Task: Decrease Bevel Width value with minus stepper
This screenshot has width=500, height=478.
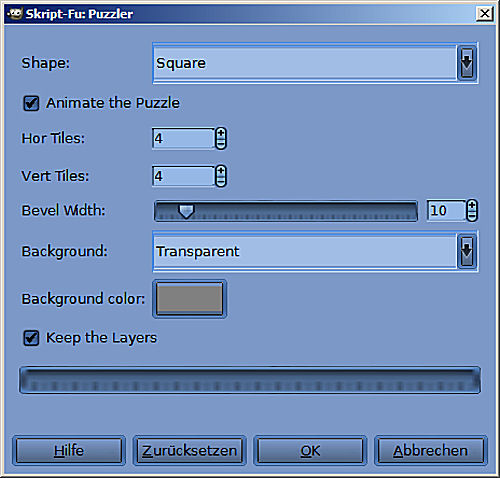Action: [472, 216]
